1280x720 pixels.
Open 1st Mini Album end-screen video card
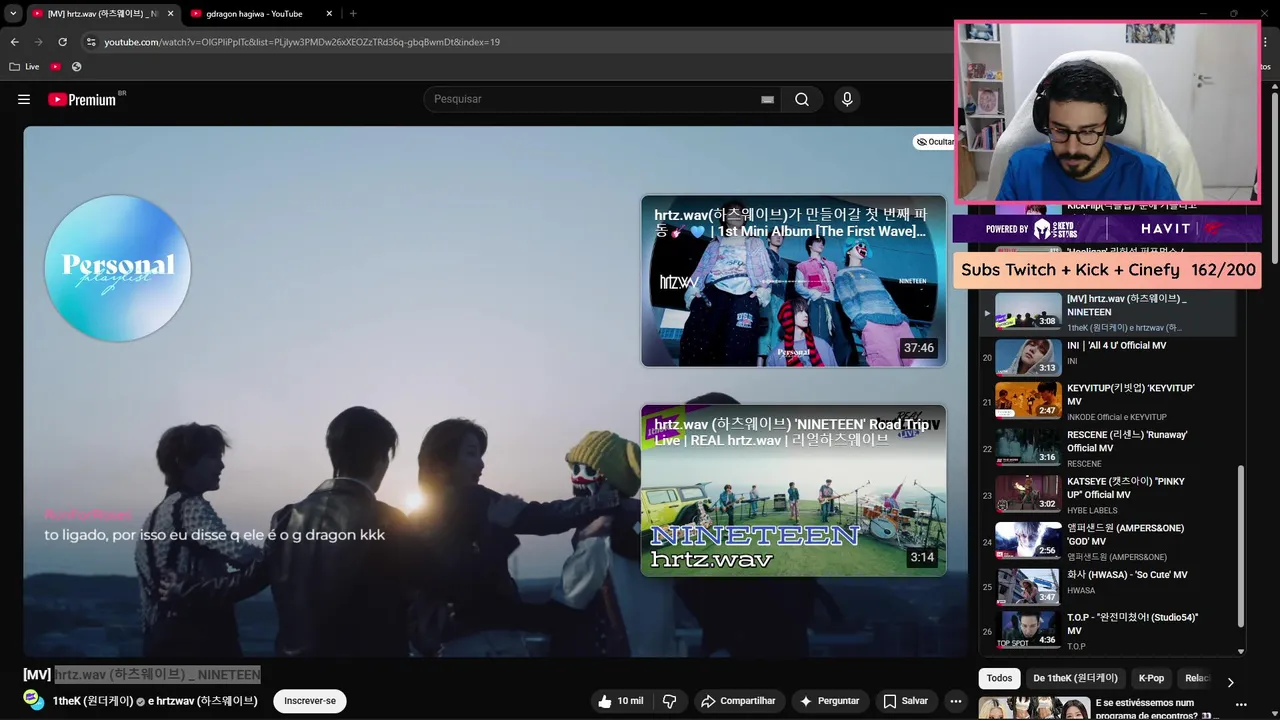click(793, 281)
